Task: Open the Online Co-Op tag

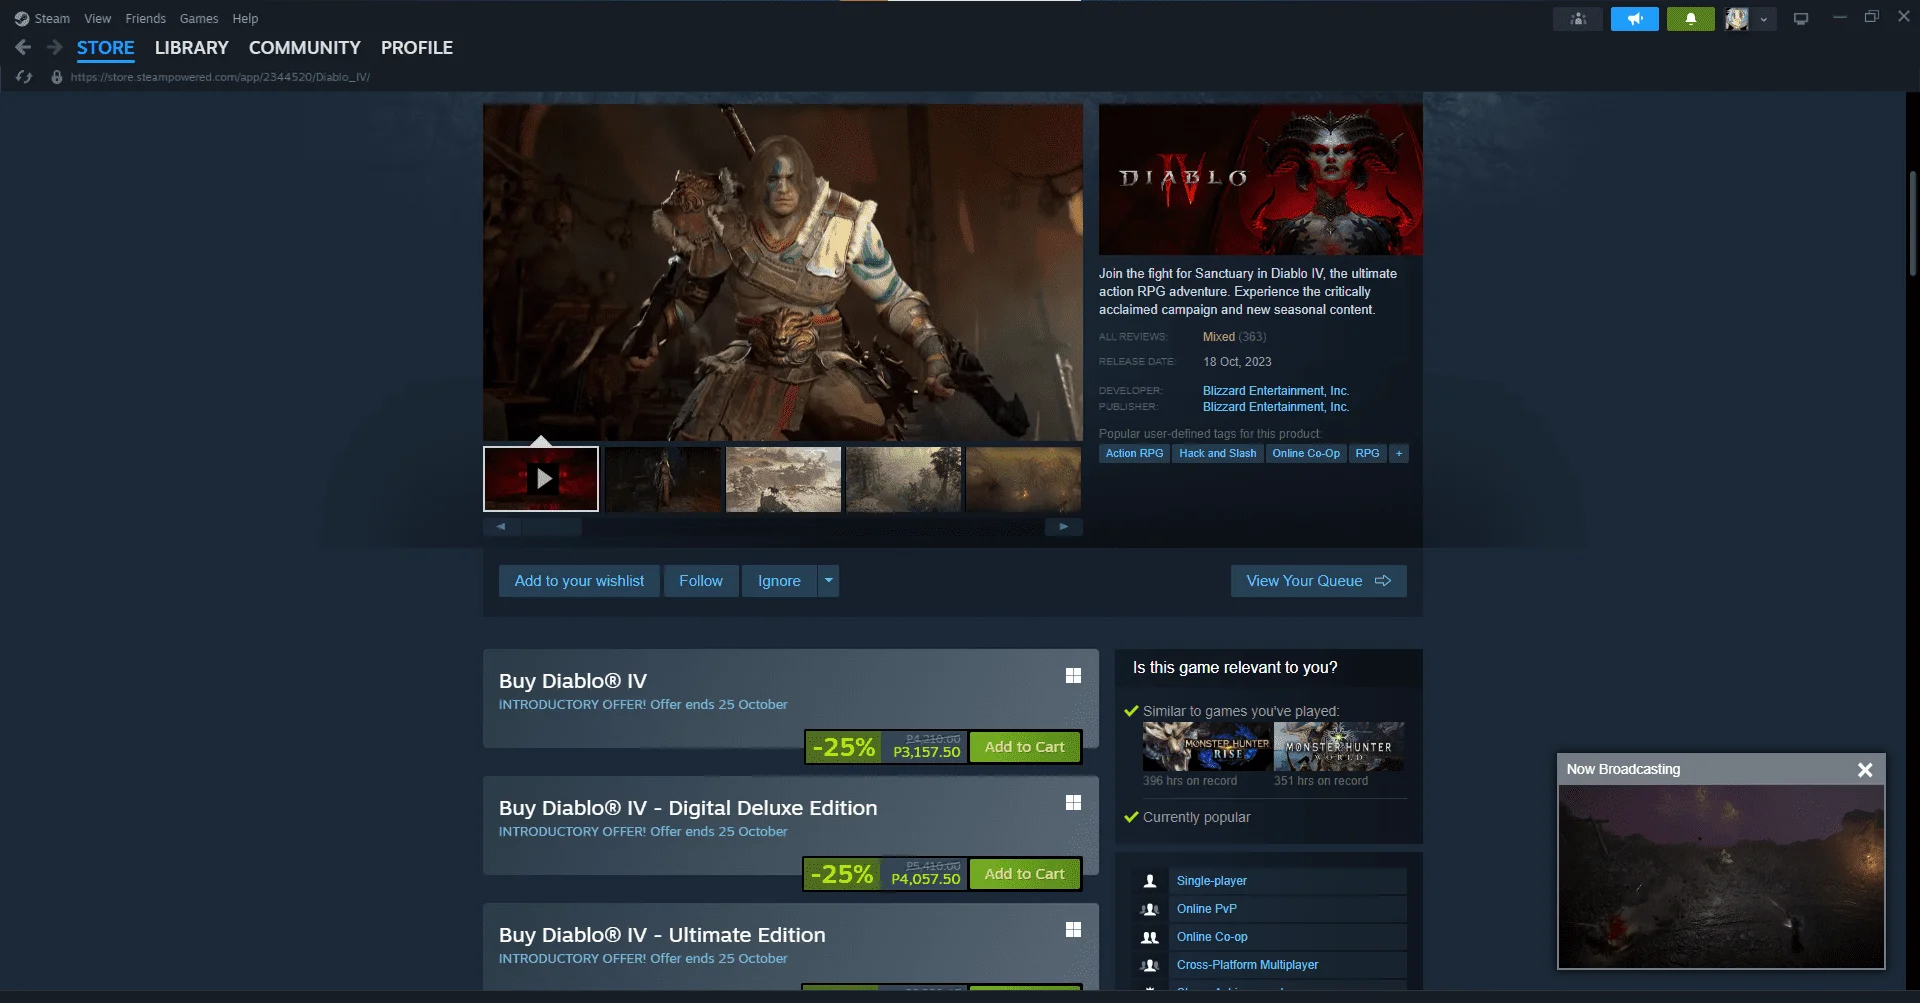Action: click(x=1306, y=454)
